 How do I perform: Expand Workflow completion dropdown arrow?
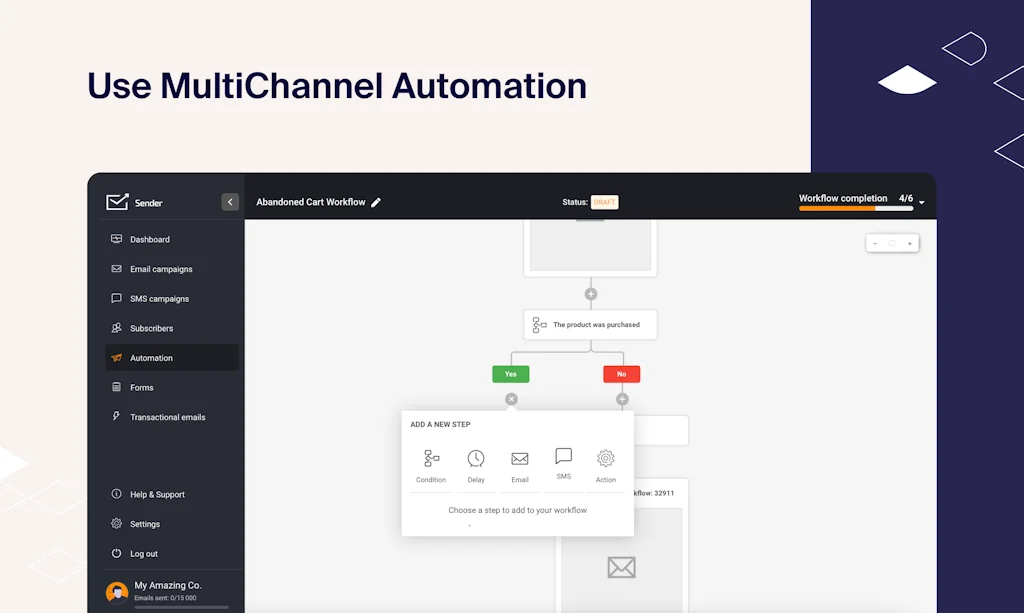[921, 202]
